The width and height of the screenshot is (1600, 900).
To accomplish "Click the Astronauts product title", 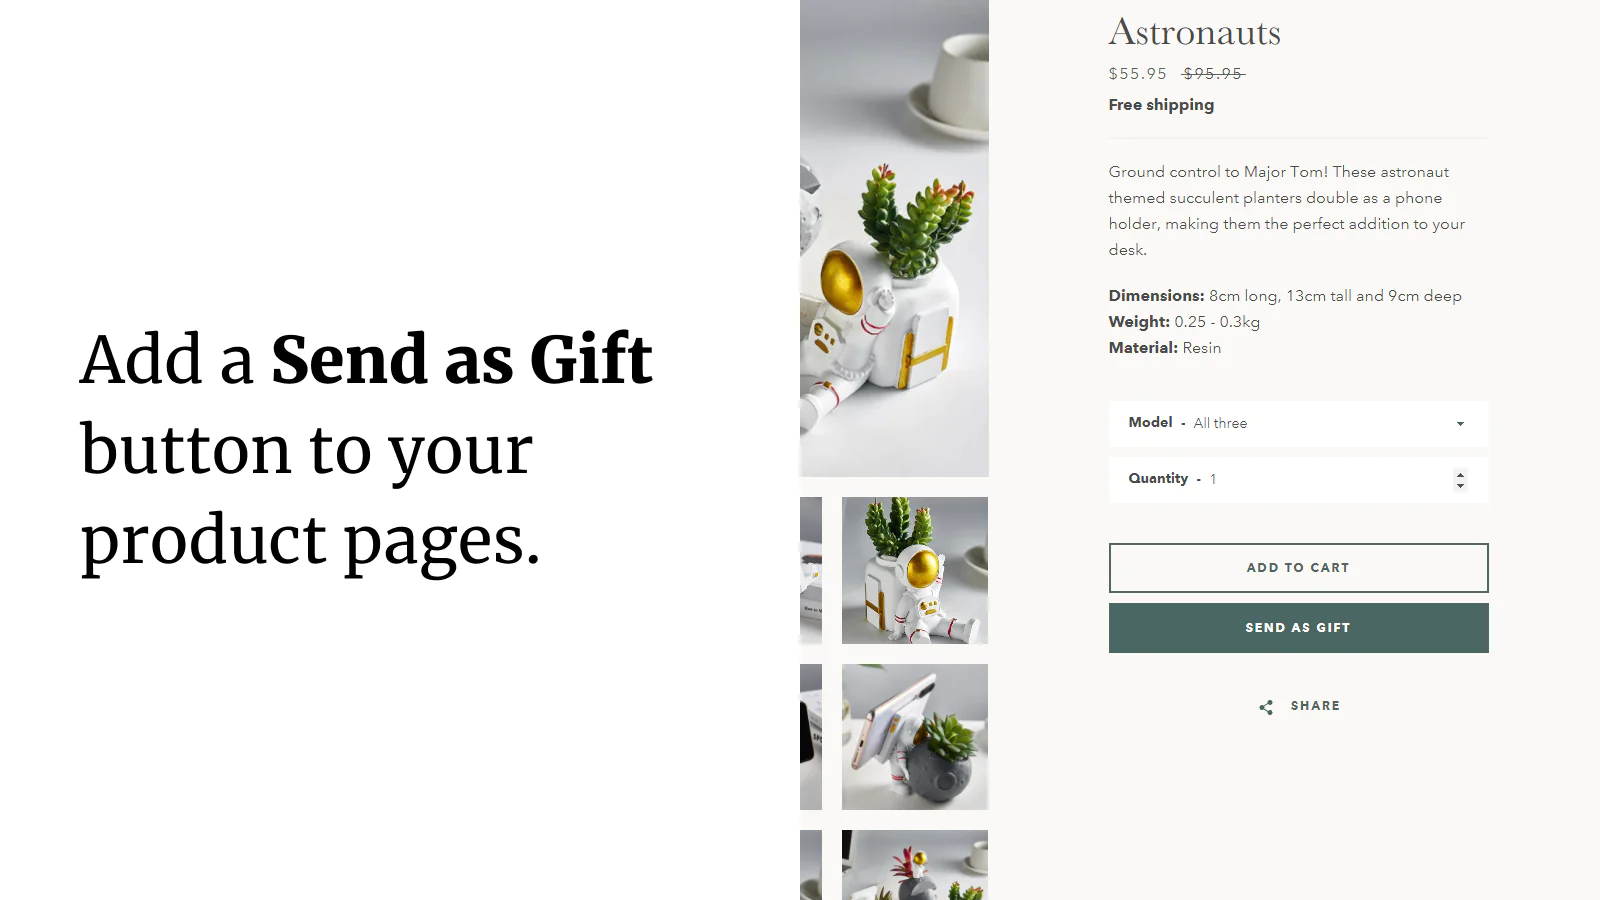I will (1194, 32).
